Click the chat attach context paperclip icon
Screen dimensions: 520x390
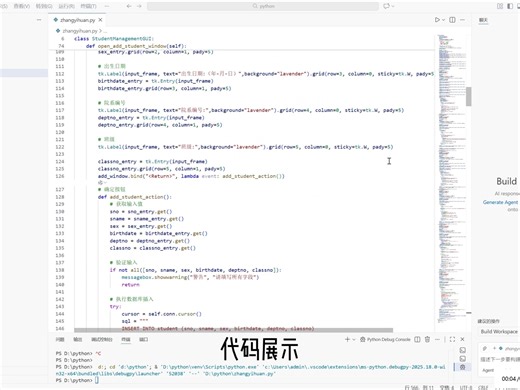(x=485, y=348)
